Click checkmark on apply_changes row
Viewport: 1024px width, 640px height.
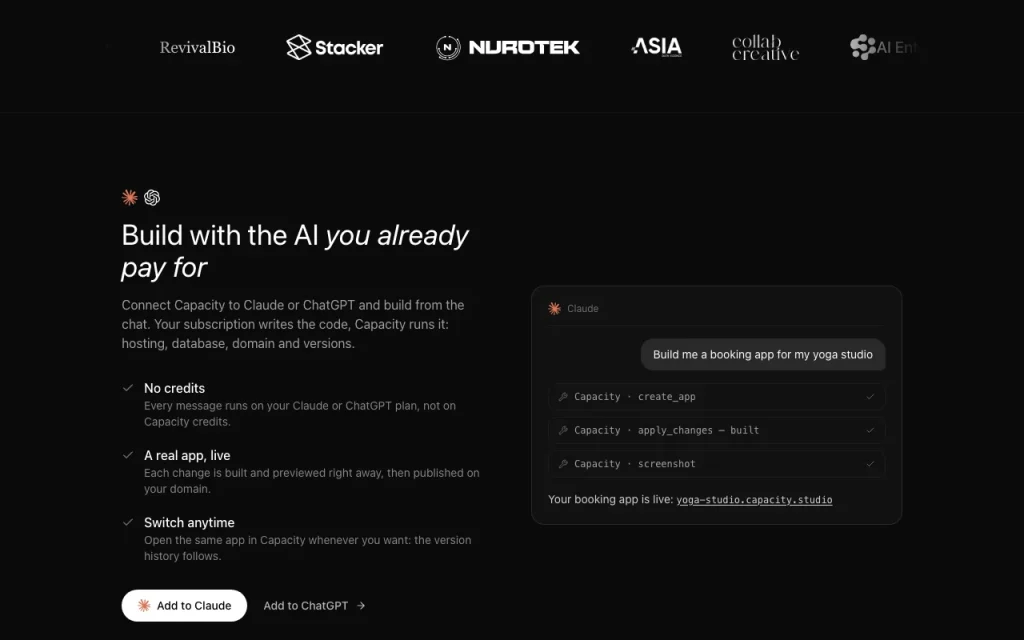click(x=870, y=430)
